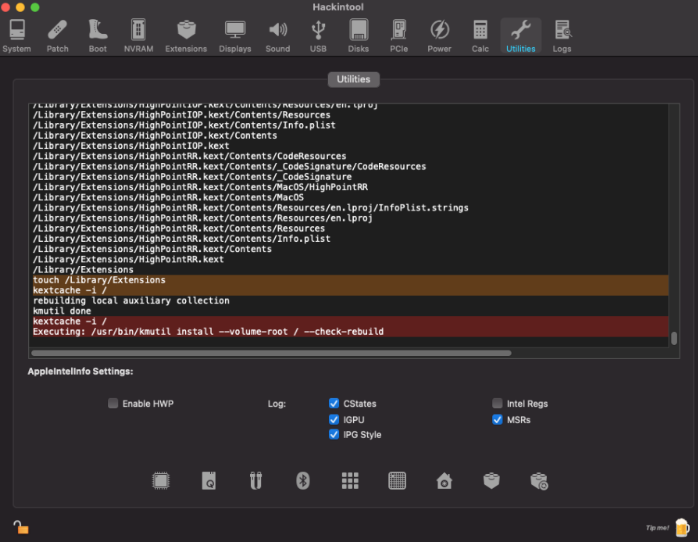Open the Disks section
698x542 pixels.
coord(358,36)
